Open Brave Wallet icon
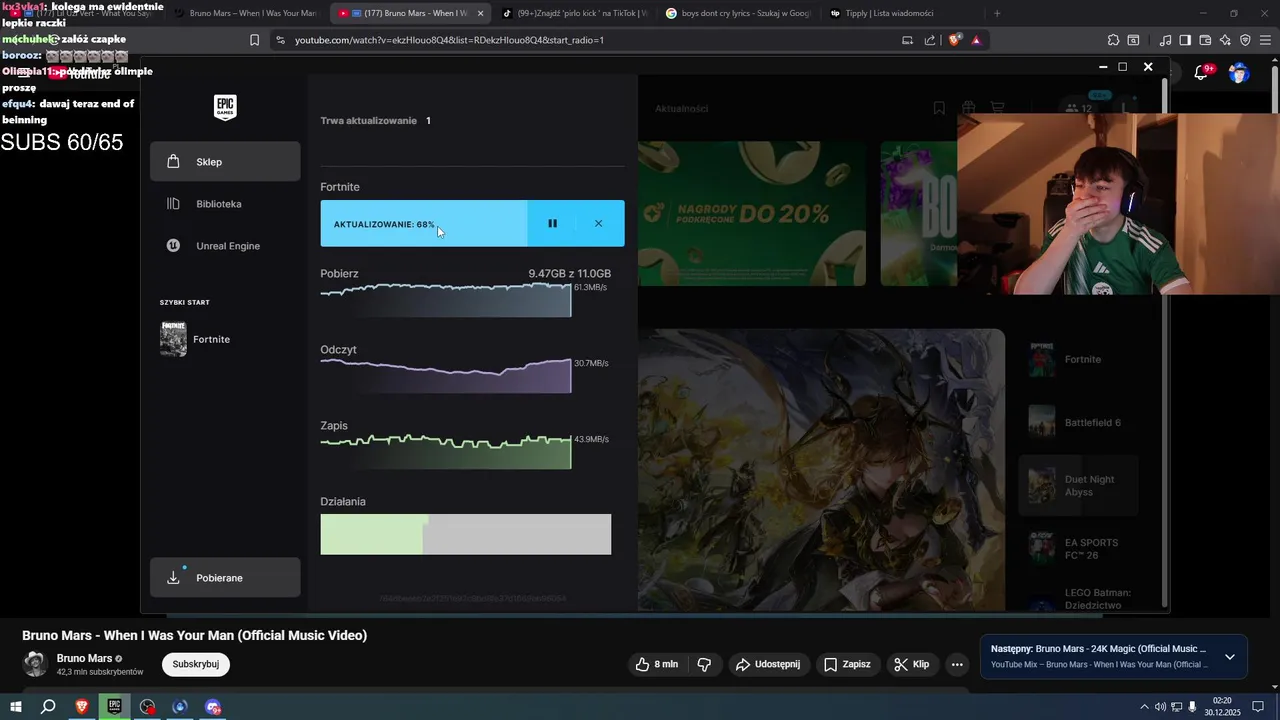 1205,40
